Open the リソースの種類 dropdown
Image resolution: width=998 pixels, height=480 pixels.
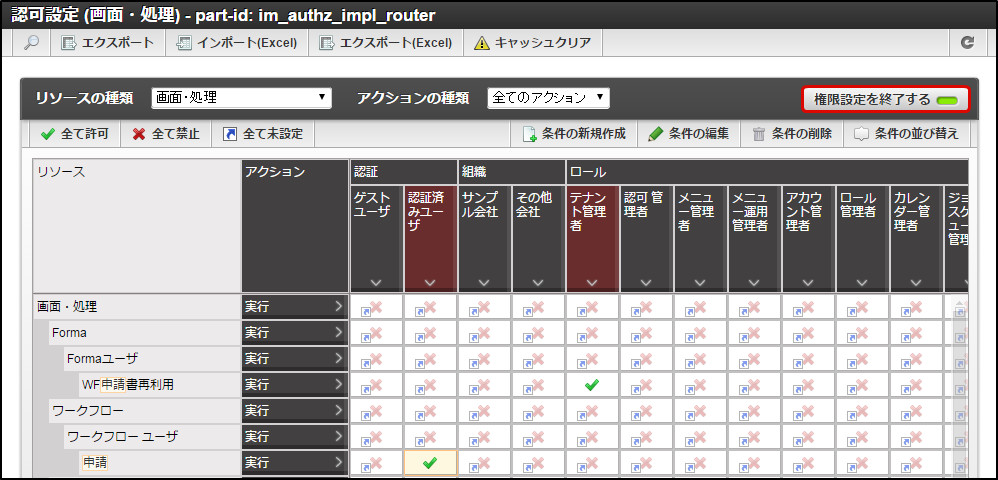241,98
